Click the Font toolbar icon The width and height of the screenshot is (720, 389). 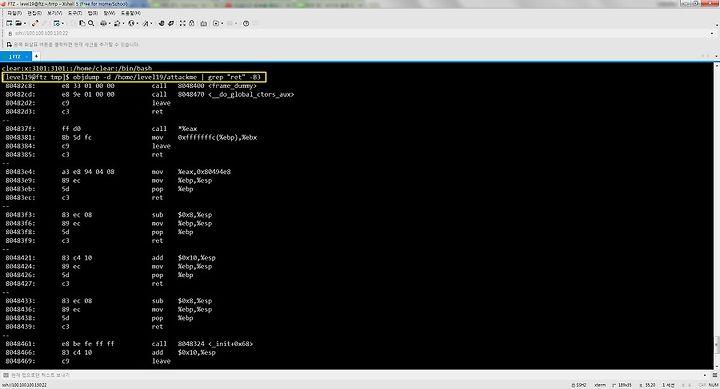click(146, 23)
